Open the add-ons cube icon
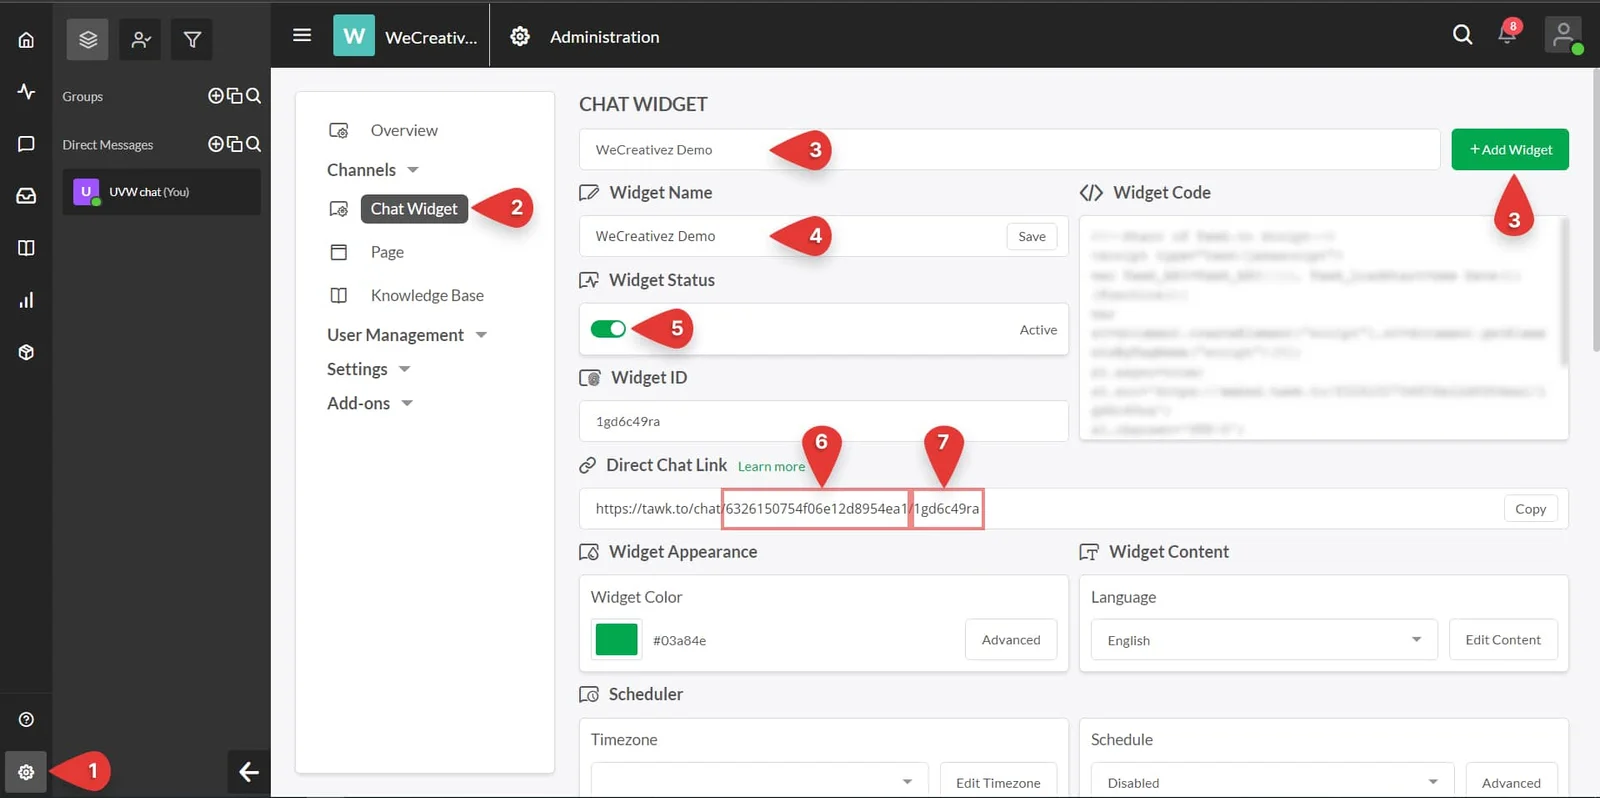 (x=26, y=352)
